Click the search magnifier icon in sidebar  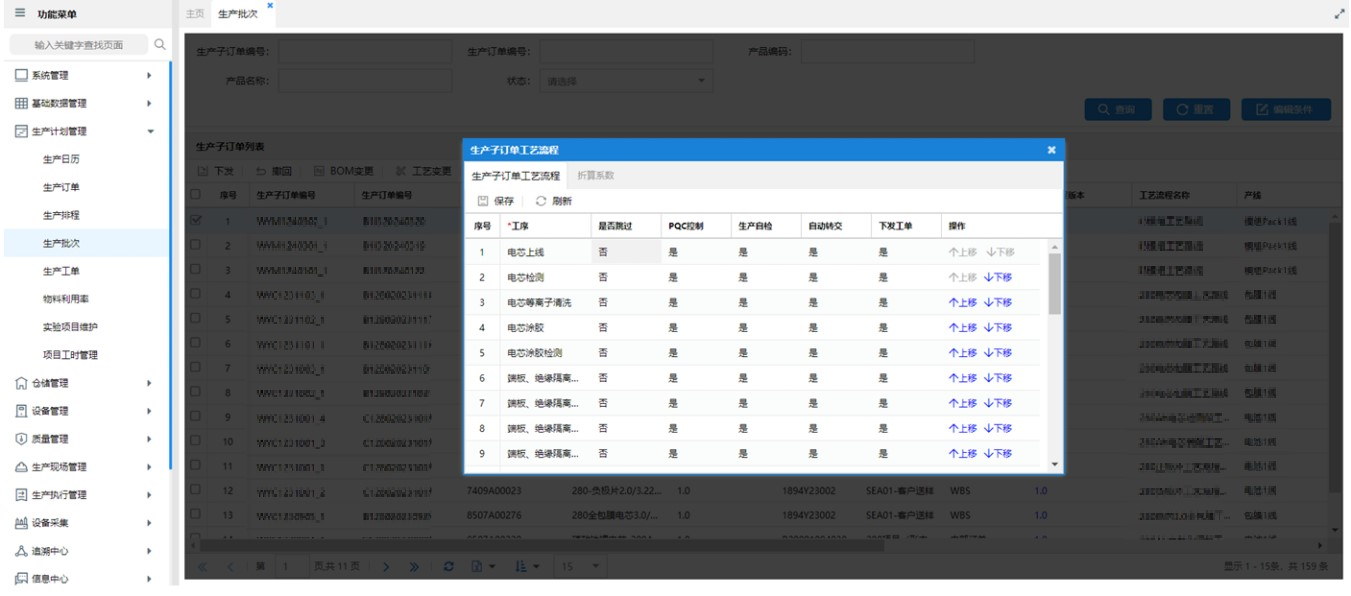click(160, 45)
